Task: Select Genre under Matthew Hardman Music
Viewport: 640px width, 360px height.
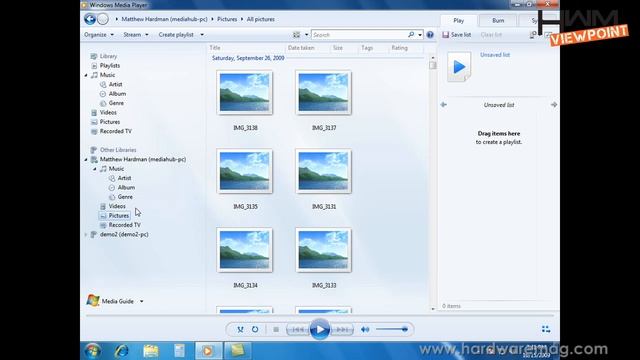Action: (x=125, y=197)
